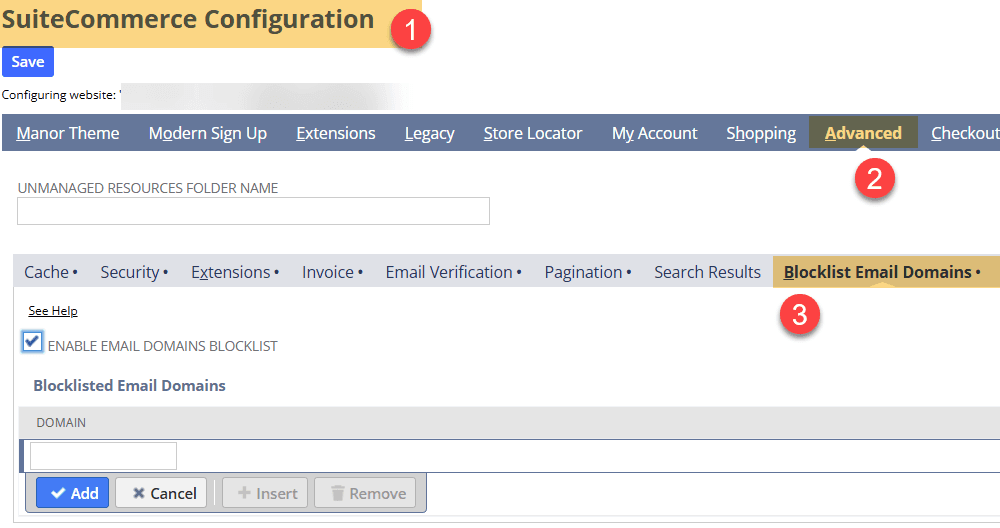Click the Configuring website label

59,95
